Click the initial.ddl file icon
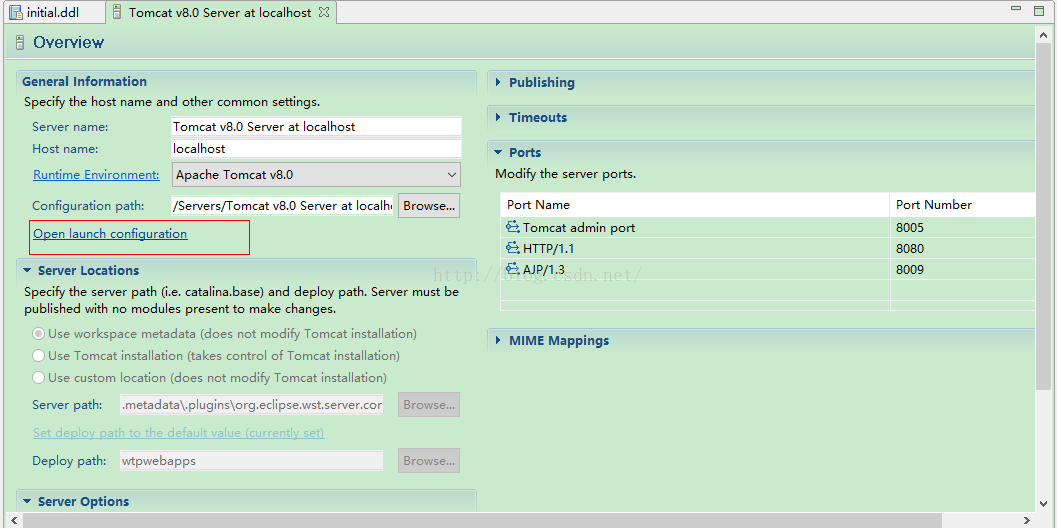Image resolution: width=1057 pixels, height=528 pixels. [x=16, y=12]
